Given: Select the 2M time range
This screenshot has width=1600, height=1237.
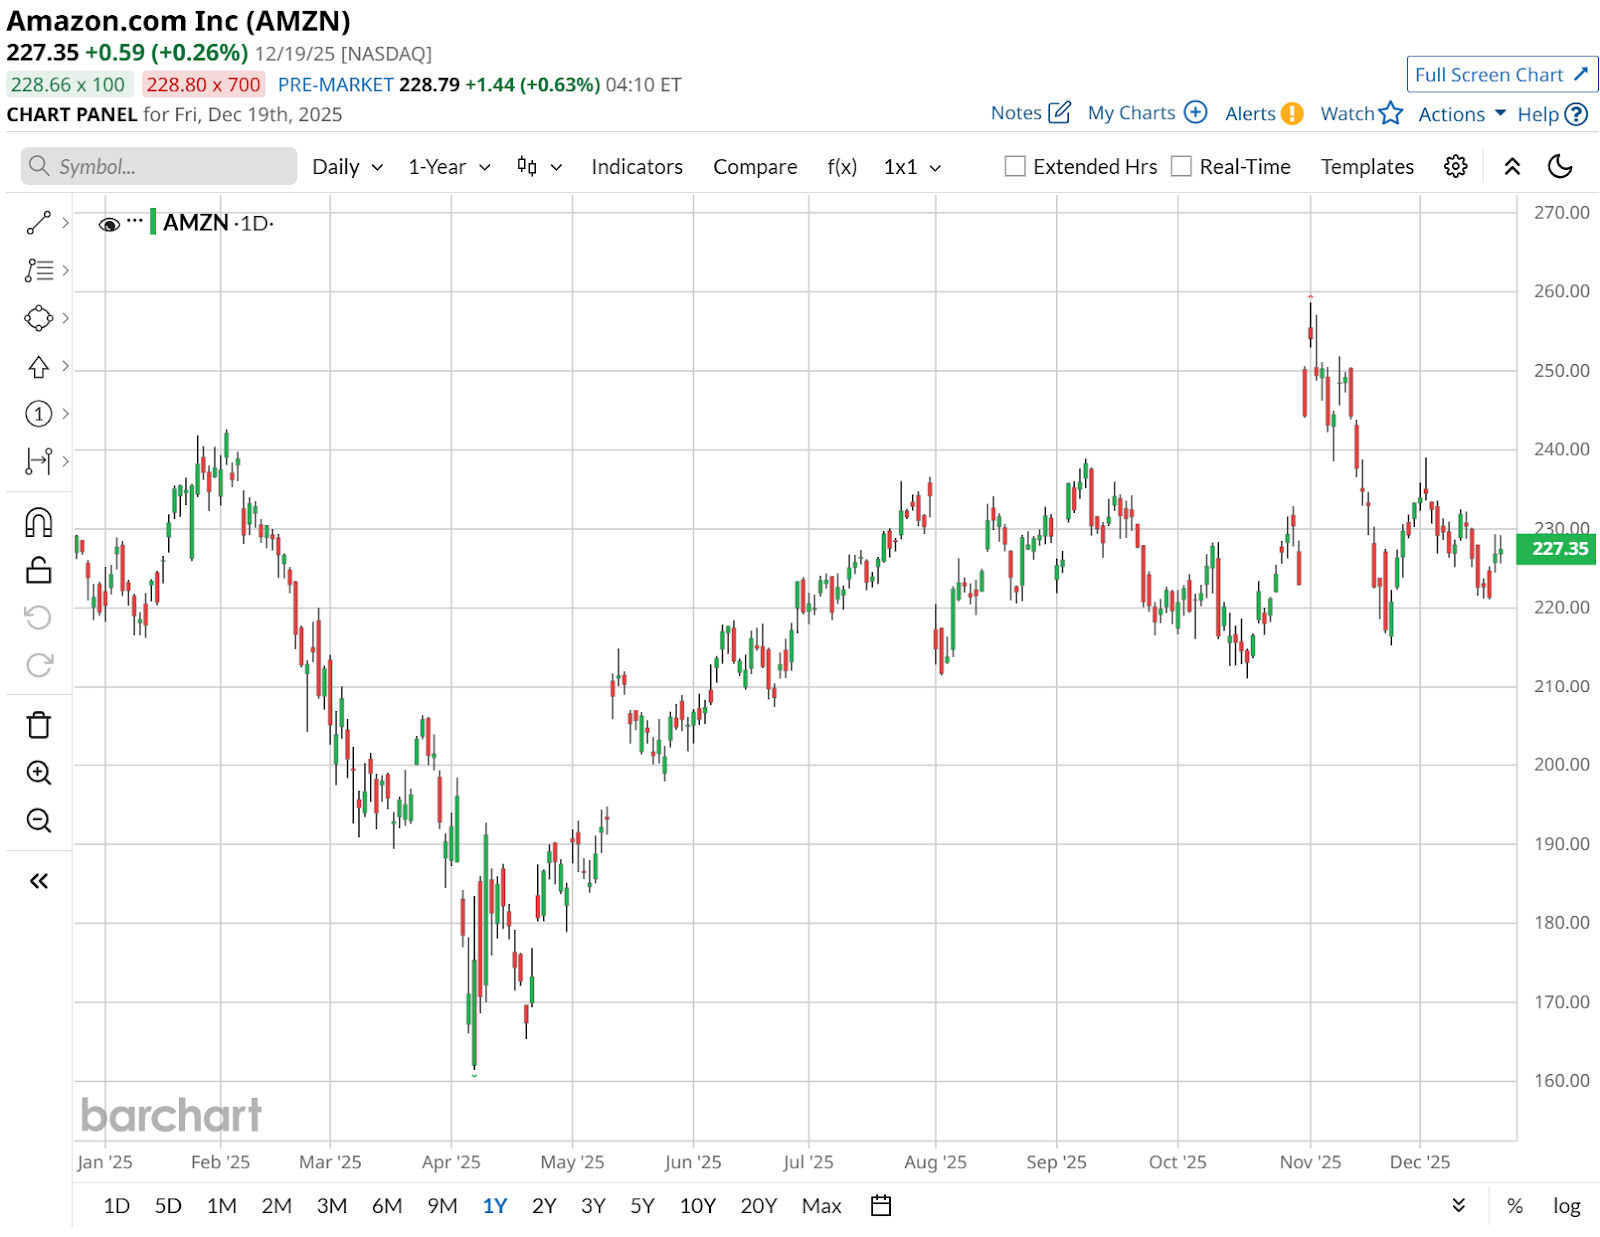Looking at the screenshot, I should 277,1206.
